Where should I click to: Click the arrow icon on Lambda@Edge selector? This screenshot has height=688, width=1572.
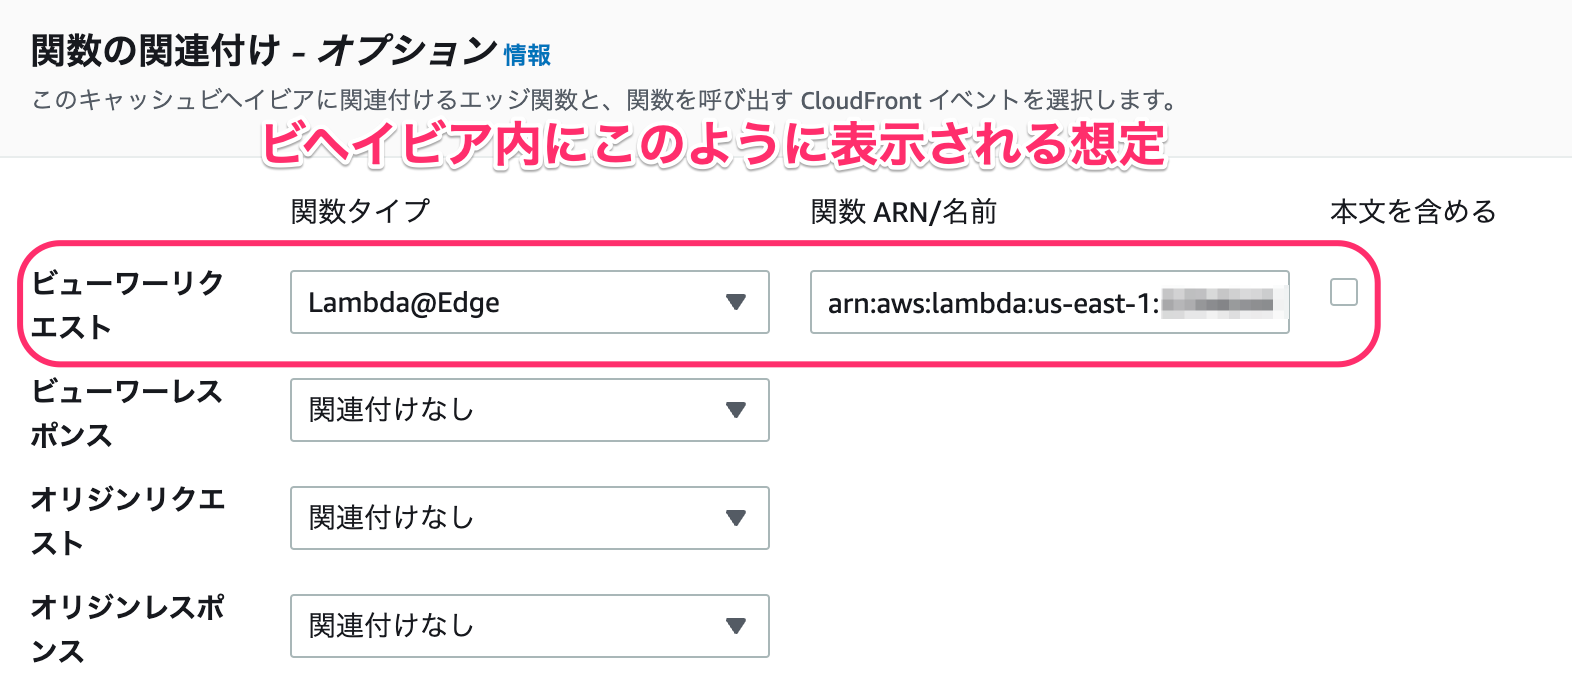pos(736,302)
